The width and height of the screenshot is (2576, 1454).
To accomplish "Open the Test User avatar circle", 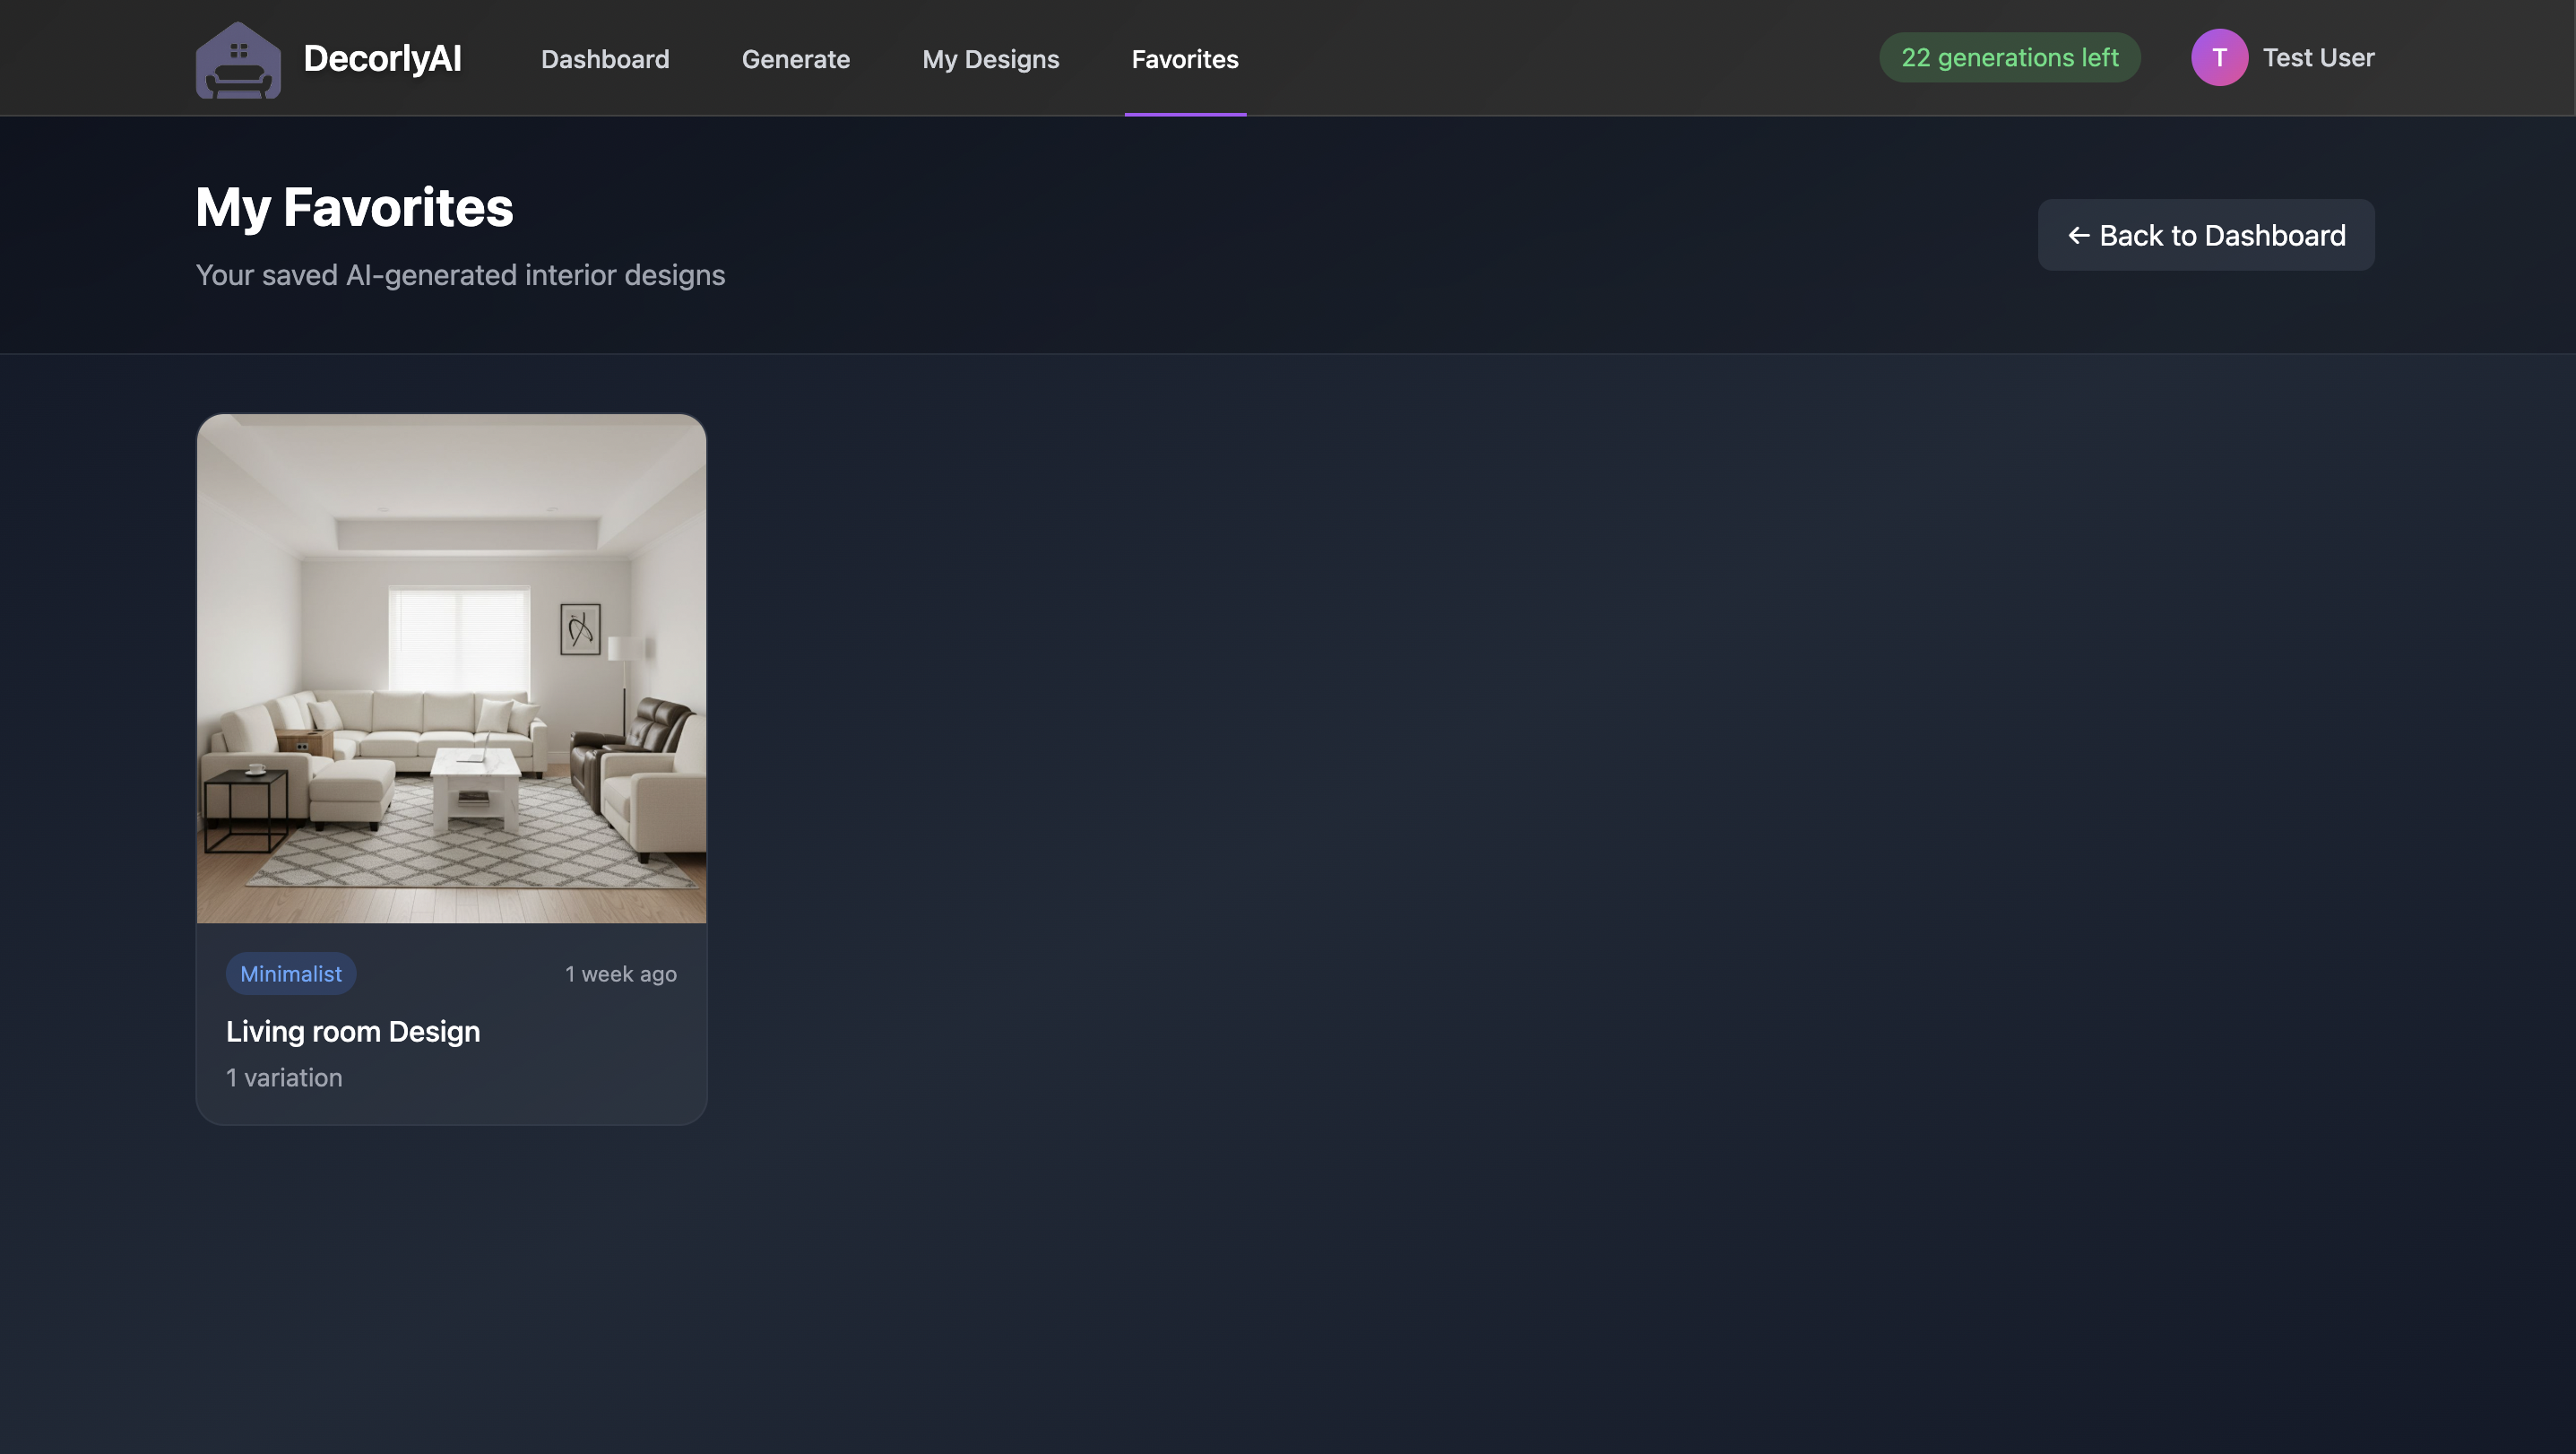I will (2219, 57).
